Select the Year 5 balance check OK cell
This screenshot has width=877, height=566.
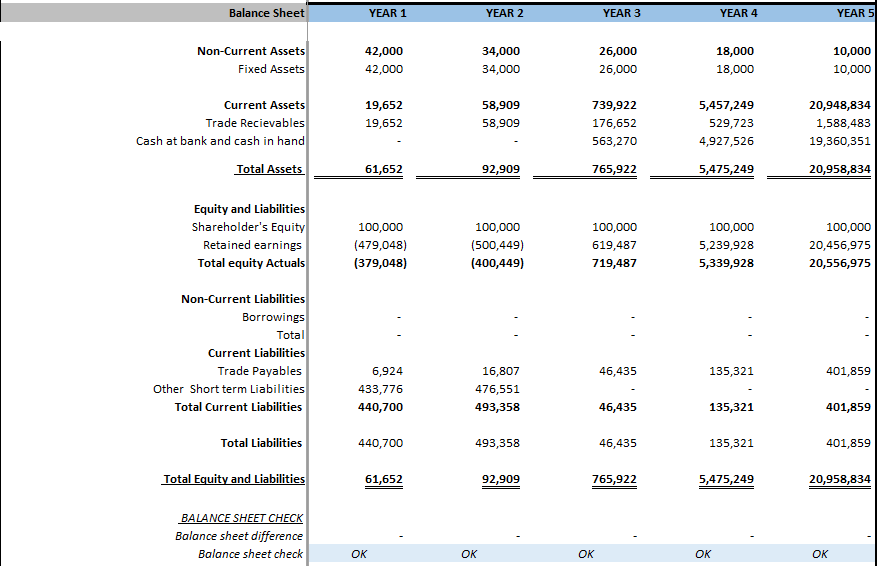pos(820,553)
